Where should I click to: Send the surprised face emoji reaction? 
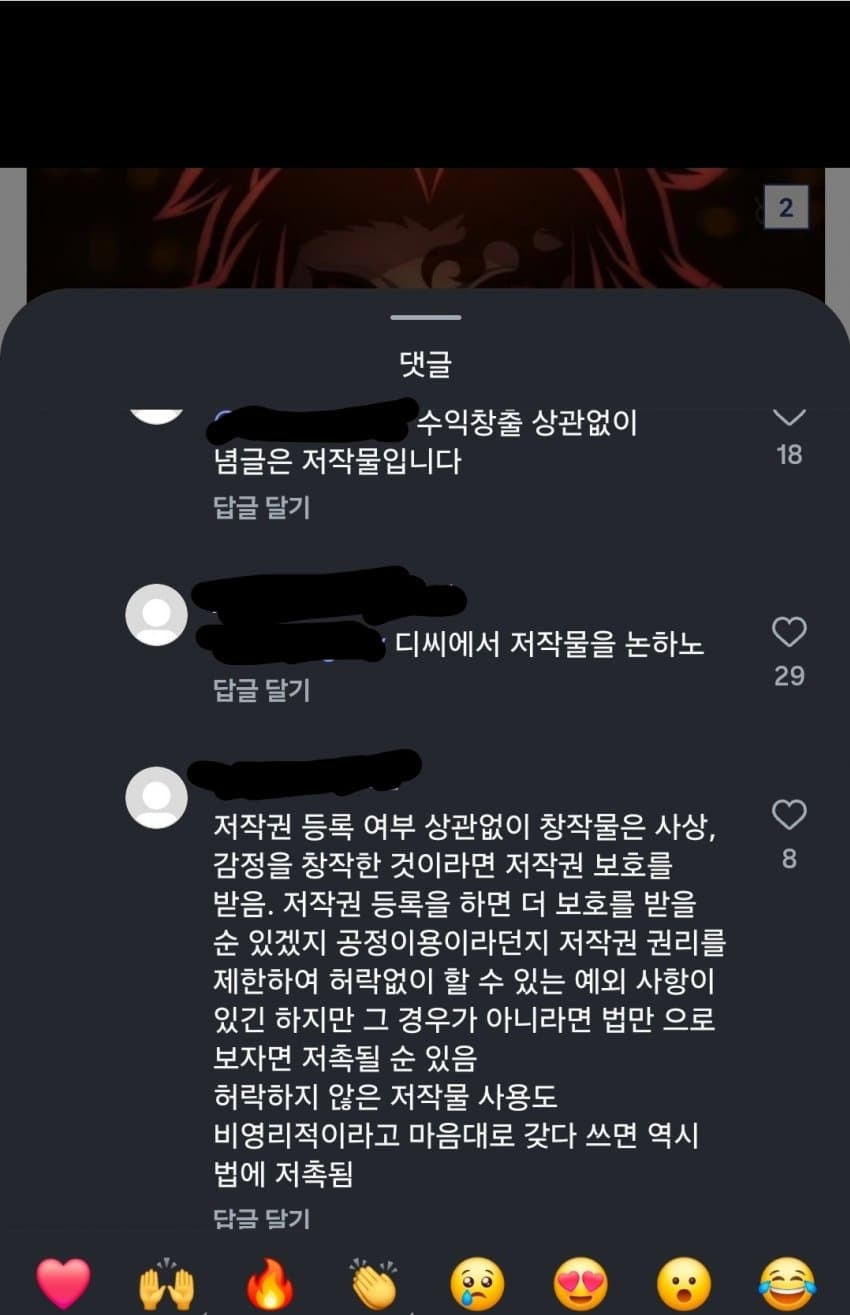point(684,1283)
